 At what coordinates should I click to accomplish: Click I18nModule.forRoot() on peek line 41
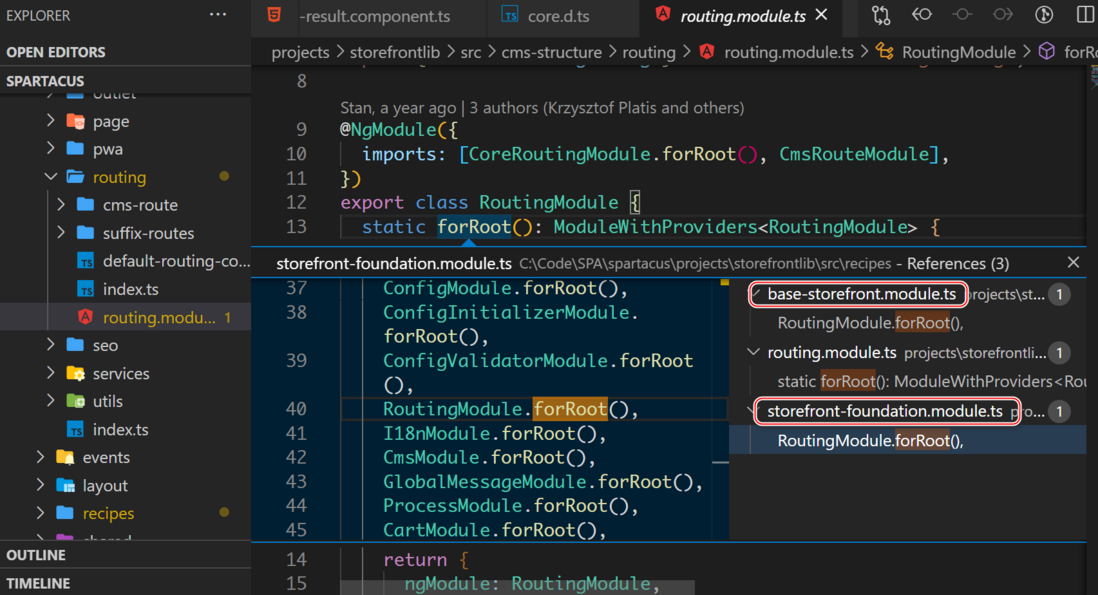click(x=494, y=434)
